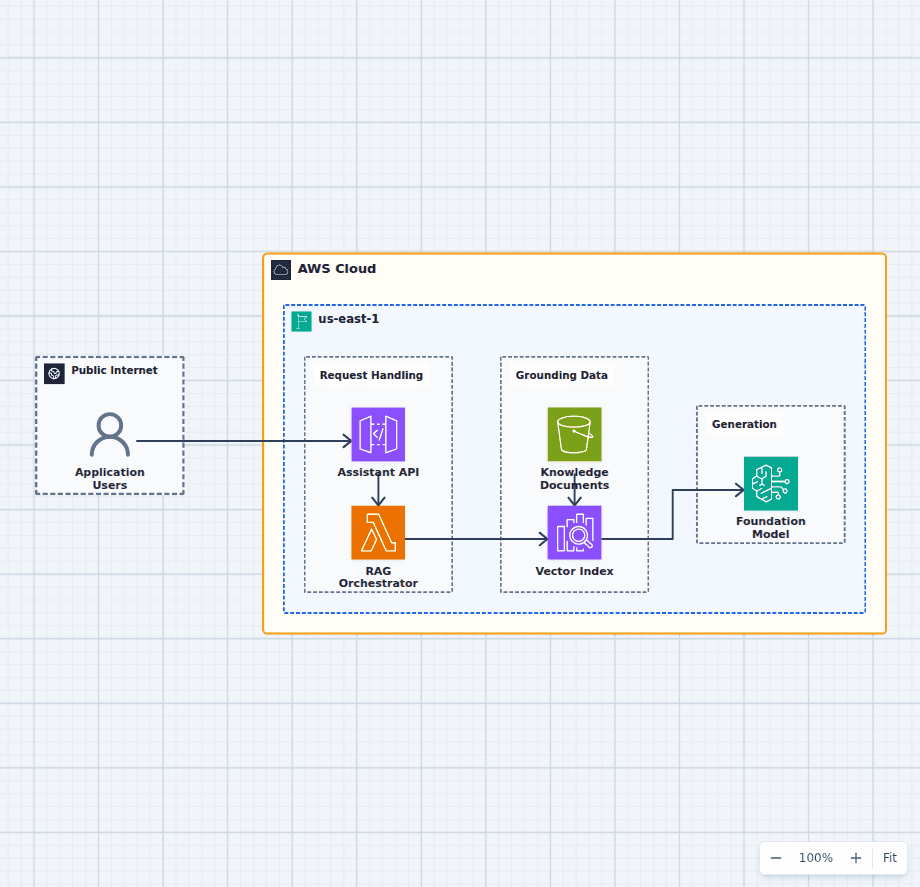Click the Vector Index label text
Viewport: 920px width, 887px height.
[x=574, y=571]
